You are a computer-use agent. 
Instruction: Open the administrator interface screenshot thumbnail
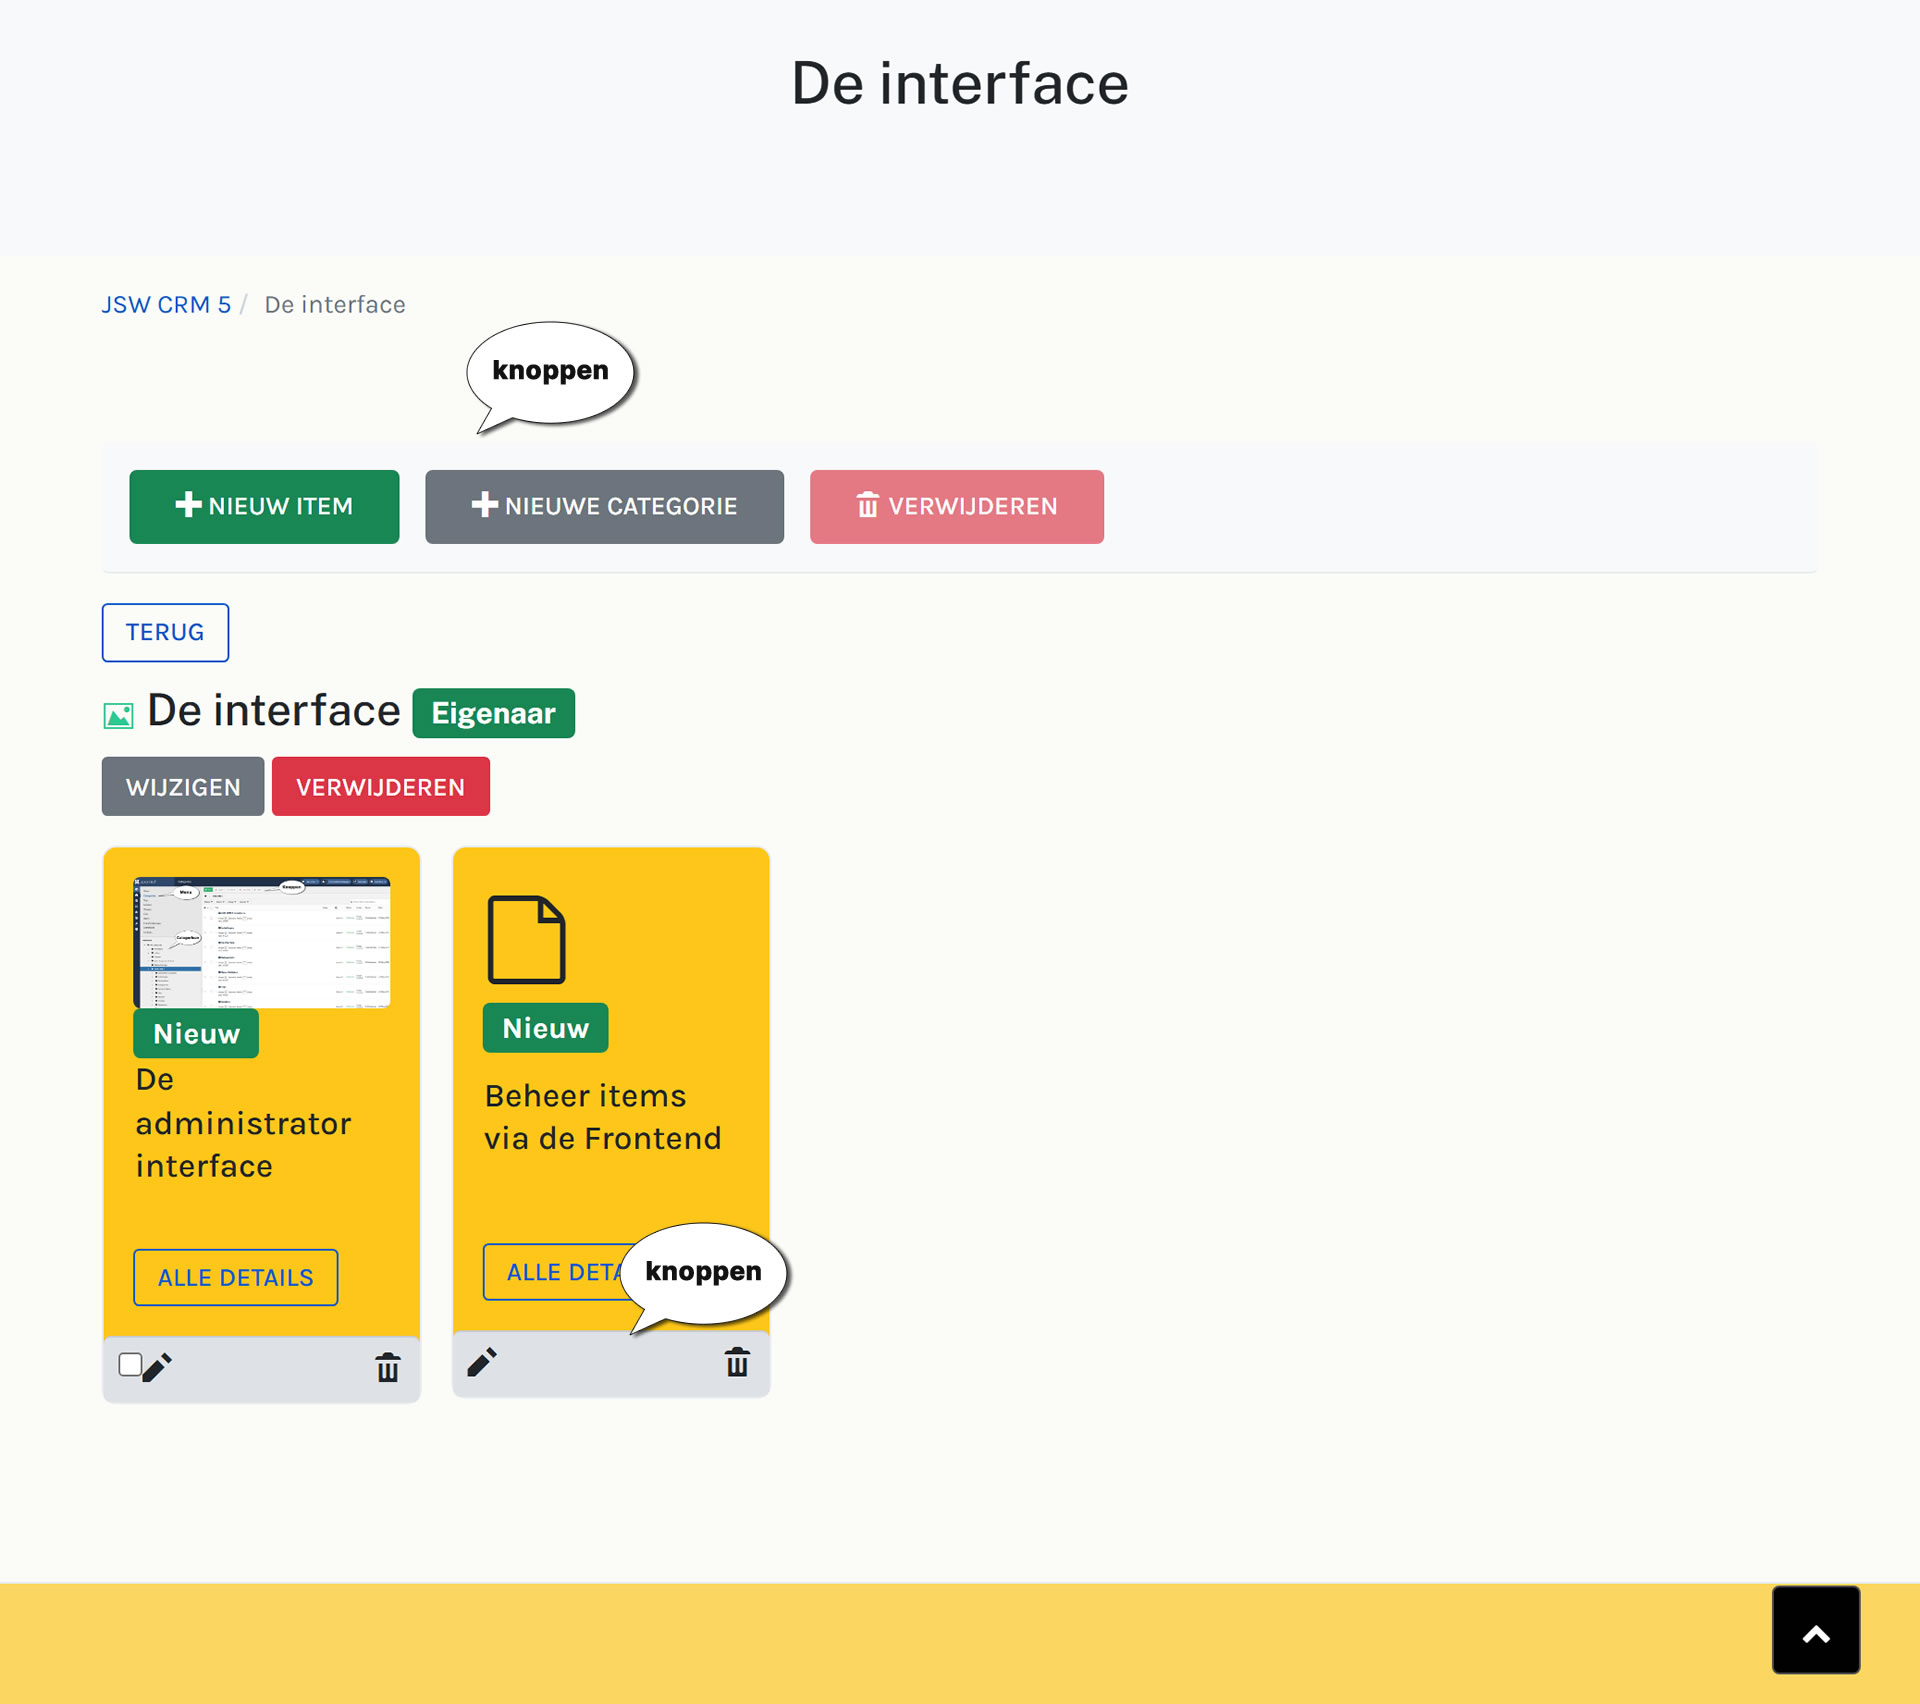coord(262,942)
